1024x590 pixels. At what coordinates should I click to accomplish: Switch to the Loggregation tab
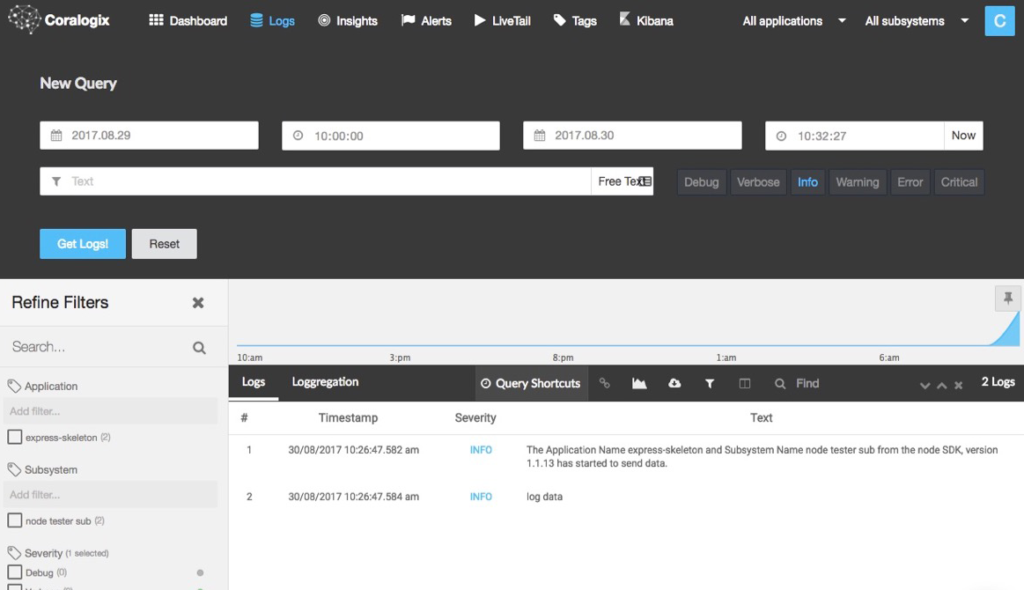(x=325, y=382)
